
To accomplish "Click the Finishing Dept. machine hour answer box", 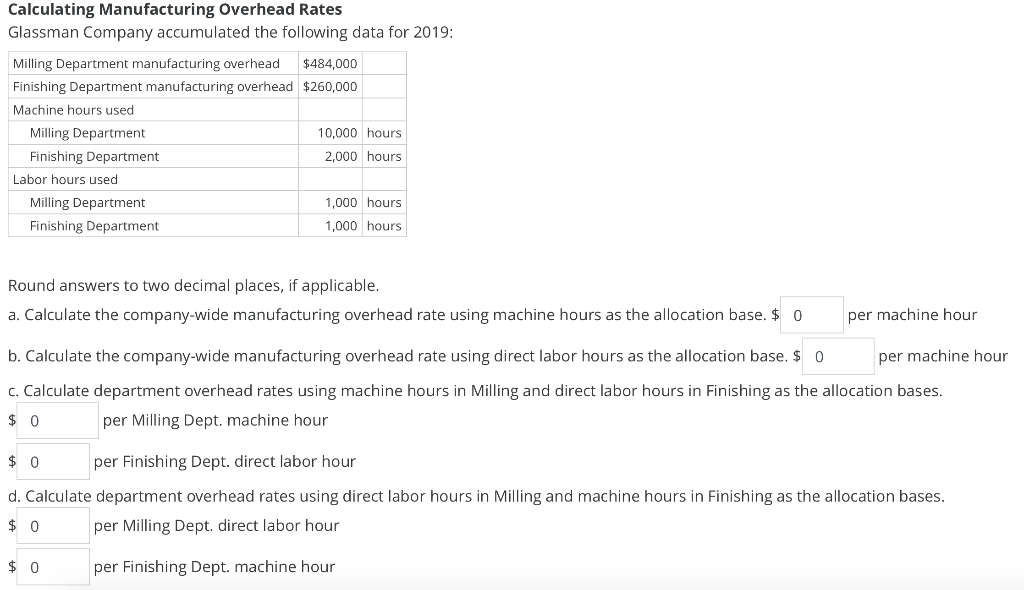I will (52, 566).
